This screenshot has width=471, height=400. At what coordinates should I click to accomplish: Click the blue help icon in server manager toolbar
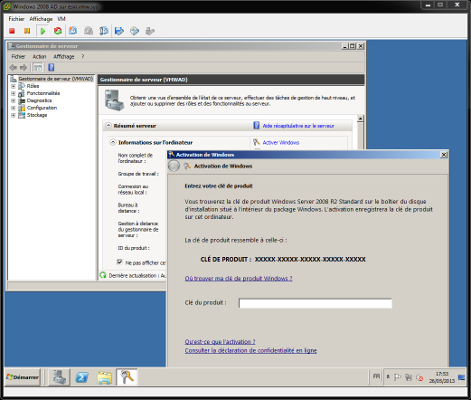point(51,68)
